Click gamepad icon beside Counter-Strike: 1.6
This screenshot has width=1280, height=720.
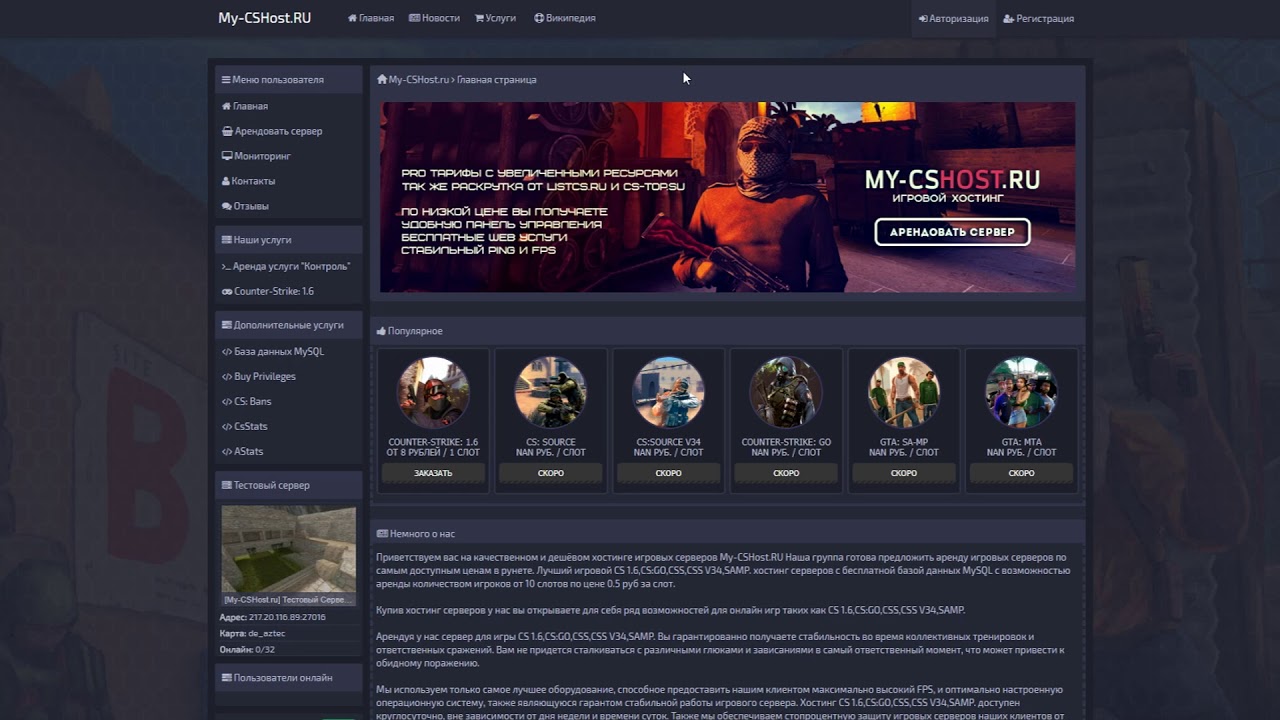click(227, 291)
